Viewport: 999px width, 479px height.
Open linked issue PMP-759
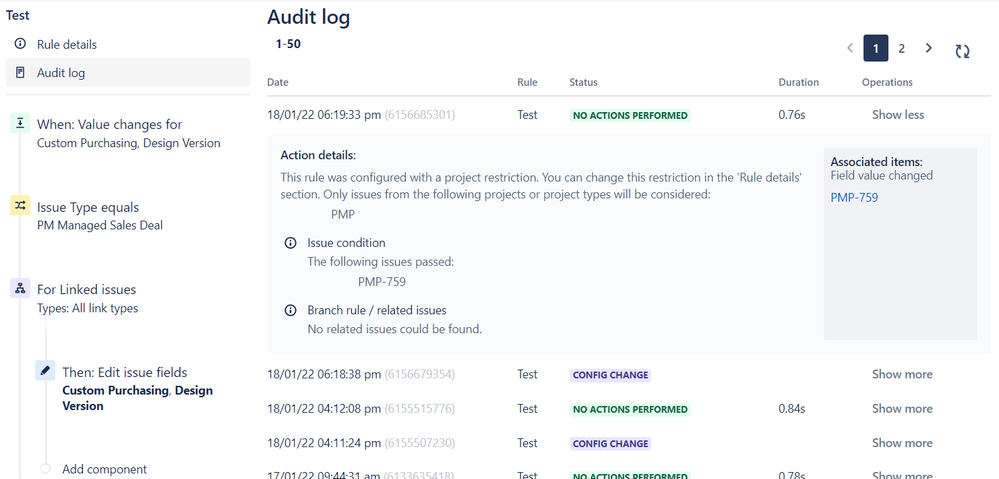854,197
